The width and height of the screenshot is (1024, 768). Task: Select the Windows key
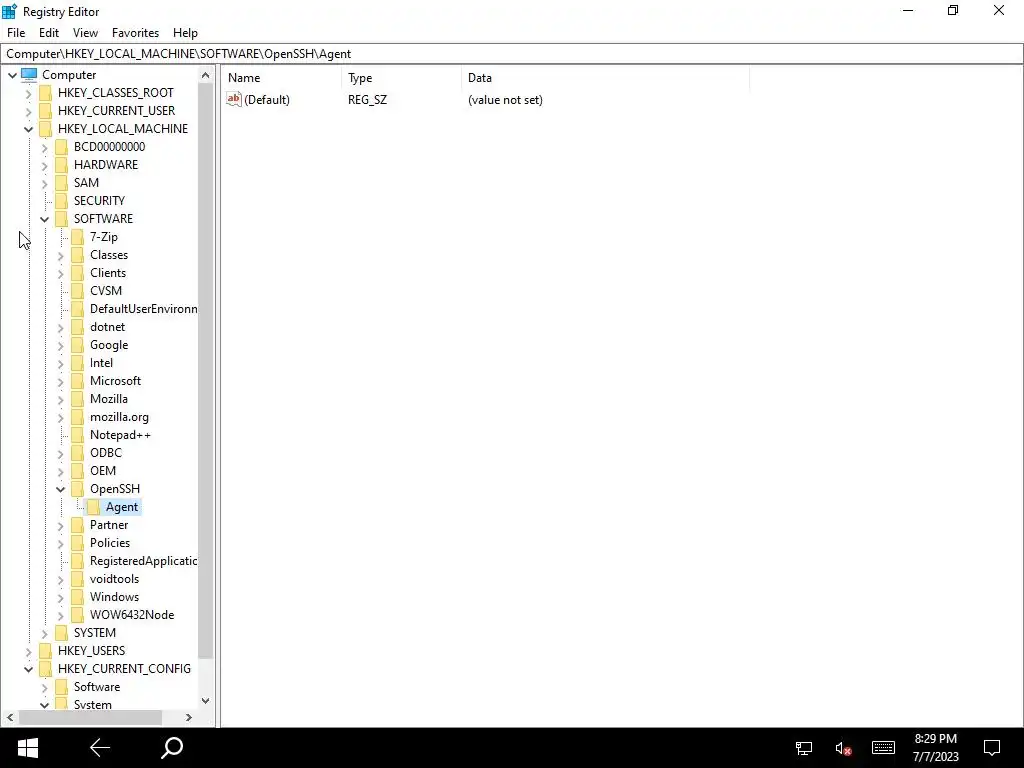[114, 597]
